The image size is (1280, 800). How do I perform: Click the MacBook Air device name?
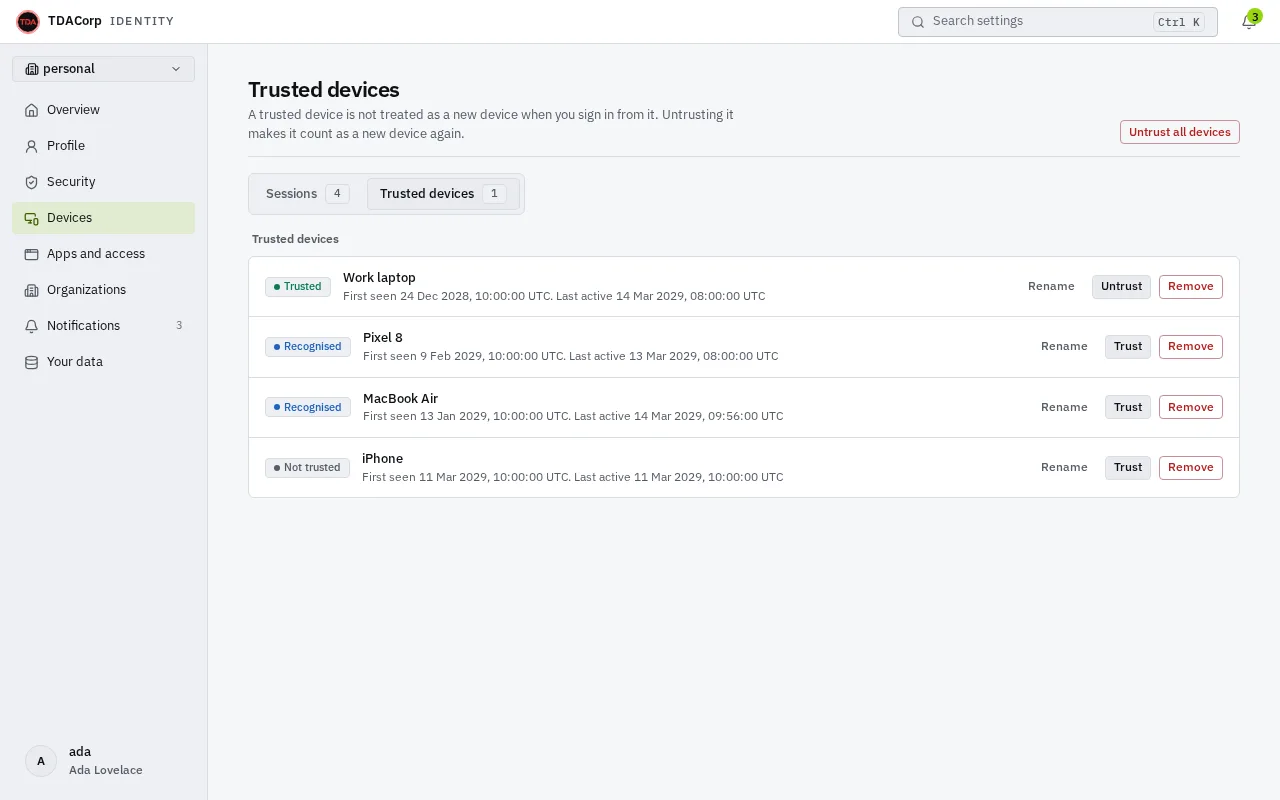(x=400, y=398)
